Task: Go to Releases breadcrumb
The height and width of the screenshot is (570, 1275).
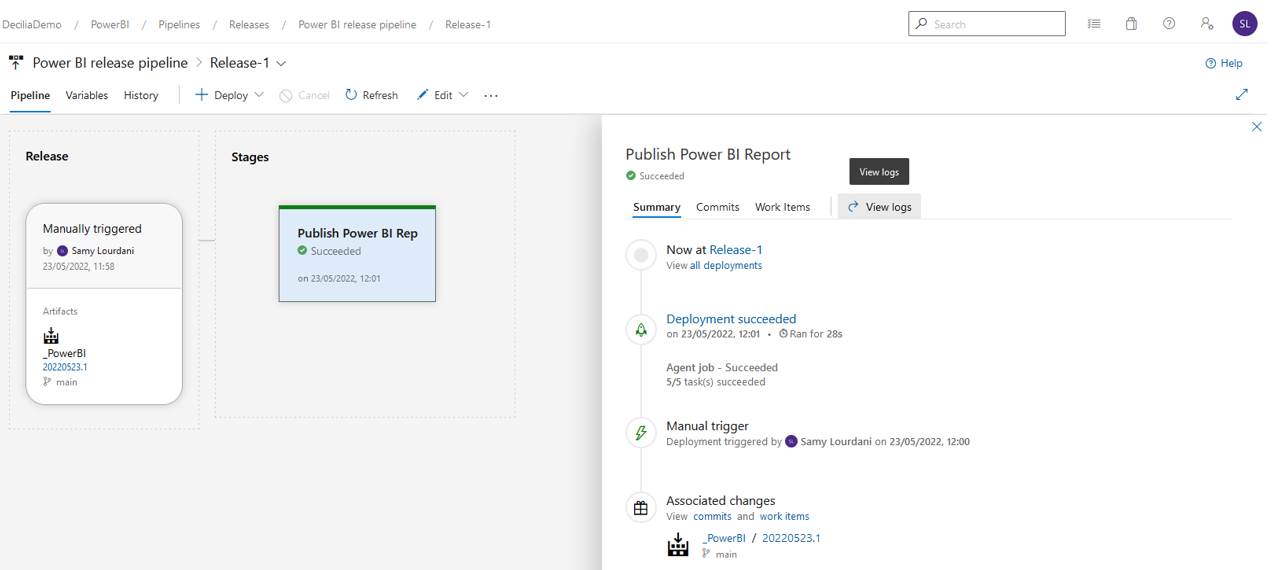Action: coord(249,24)
